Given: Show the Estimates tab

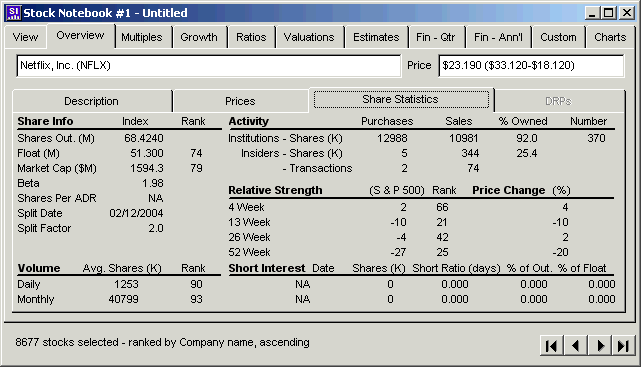Looking at the screenshot, I should [376, 37].
